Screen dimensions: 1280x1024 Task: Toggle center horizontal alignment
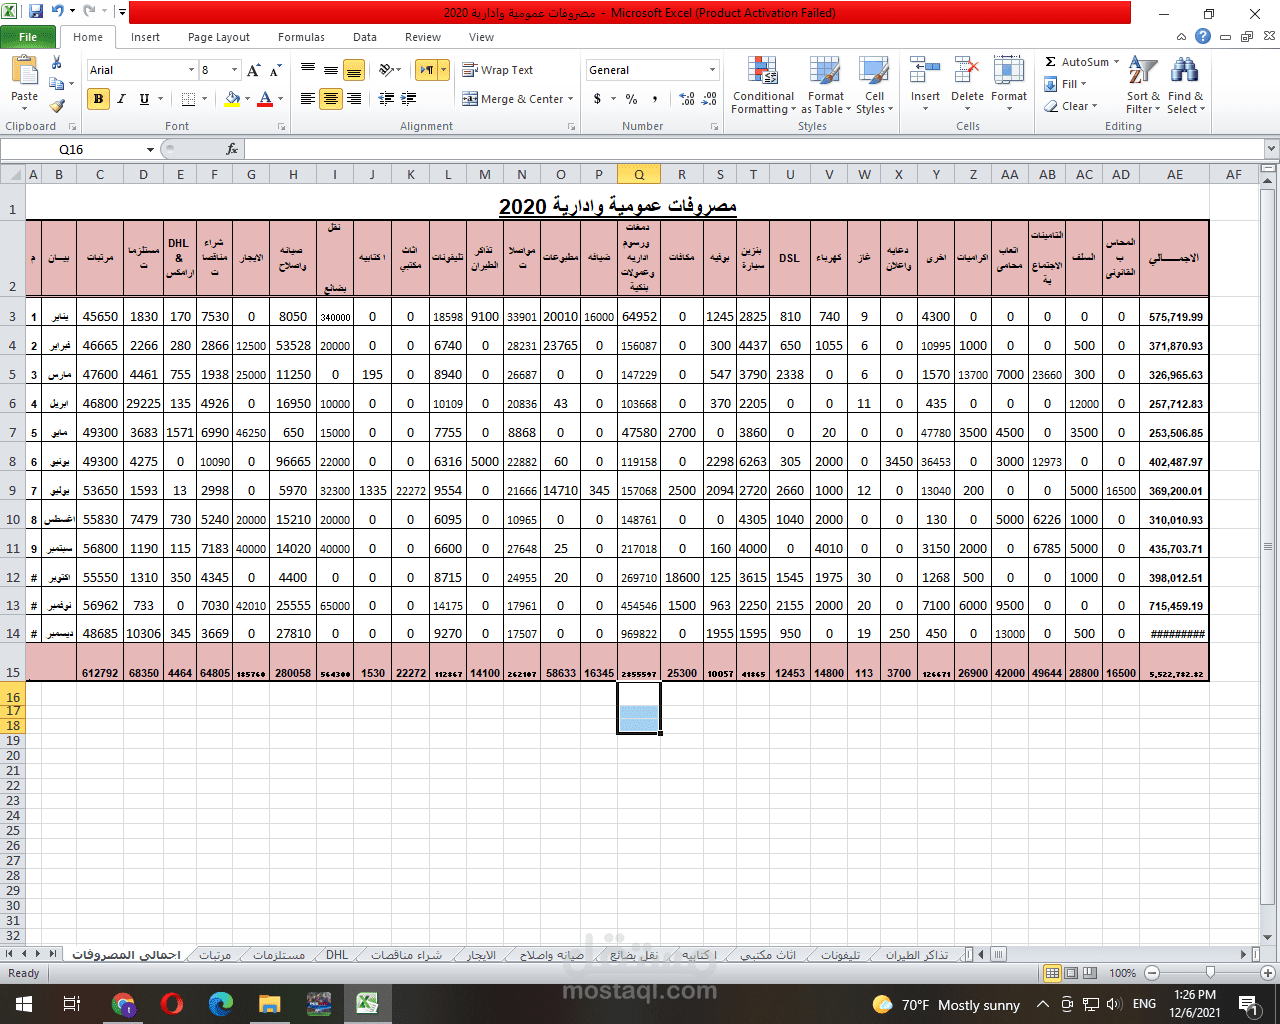(330, 99)
